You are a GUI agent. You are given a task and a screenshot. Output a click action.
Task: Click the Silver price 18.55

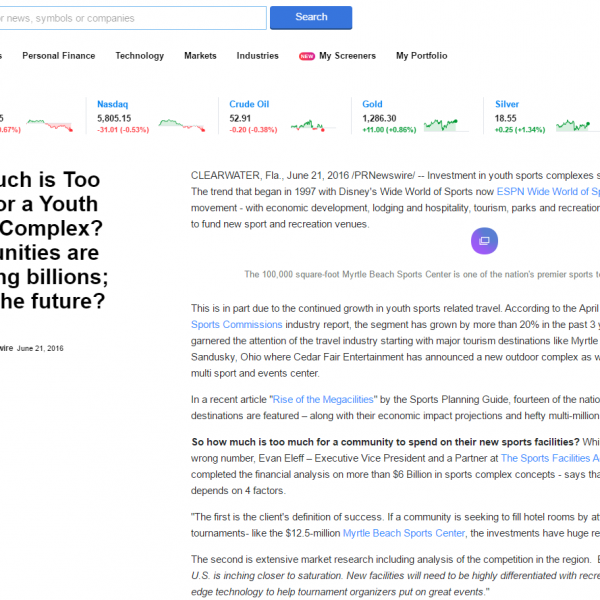[505, 118]
